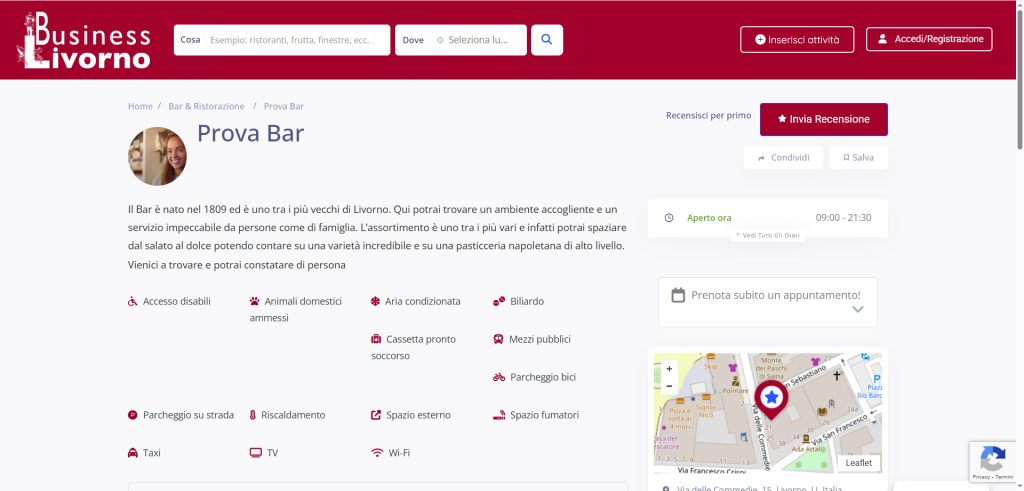Click the star map marker pin
Screen dimensions: 1024x491
(771, 399)
